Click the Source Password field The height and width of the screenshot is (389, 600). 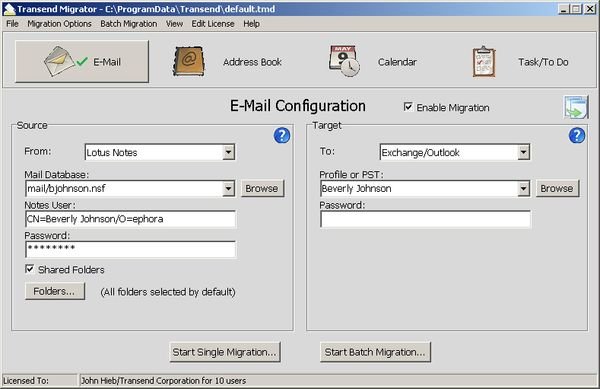pyautogui.click(x=130, y=249)
